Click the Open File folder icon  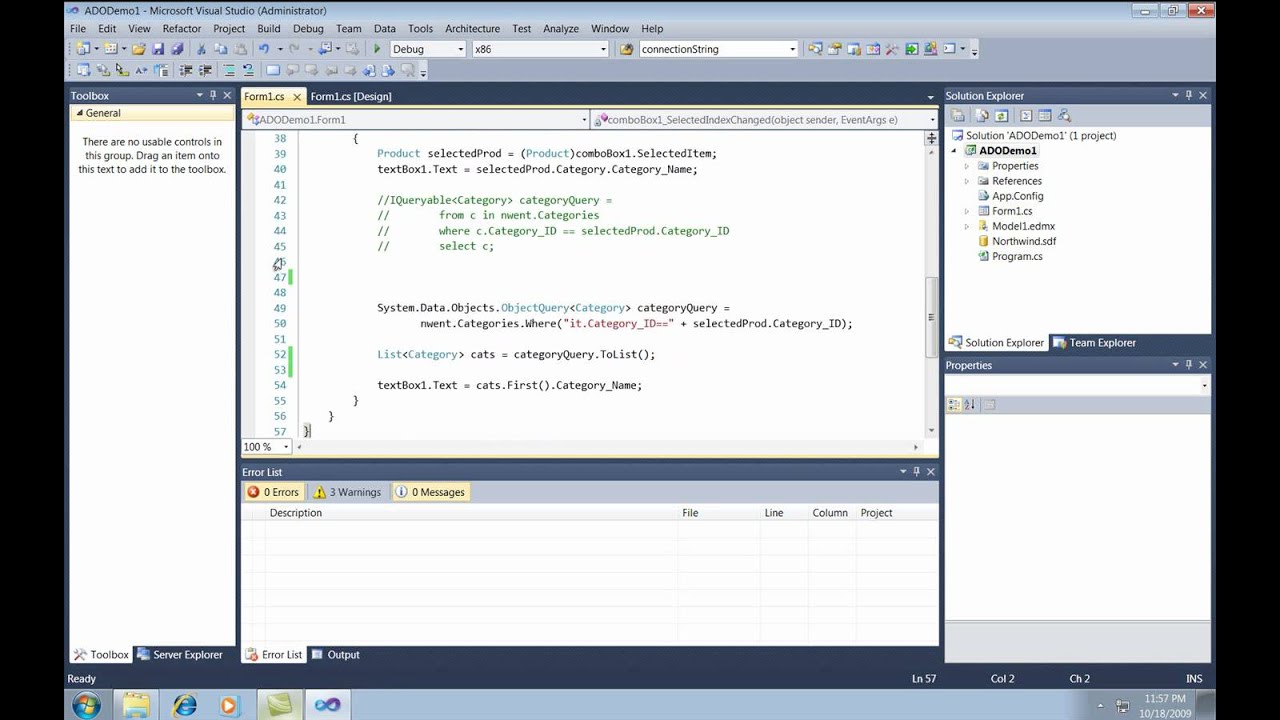(x=139, y=49)
